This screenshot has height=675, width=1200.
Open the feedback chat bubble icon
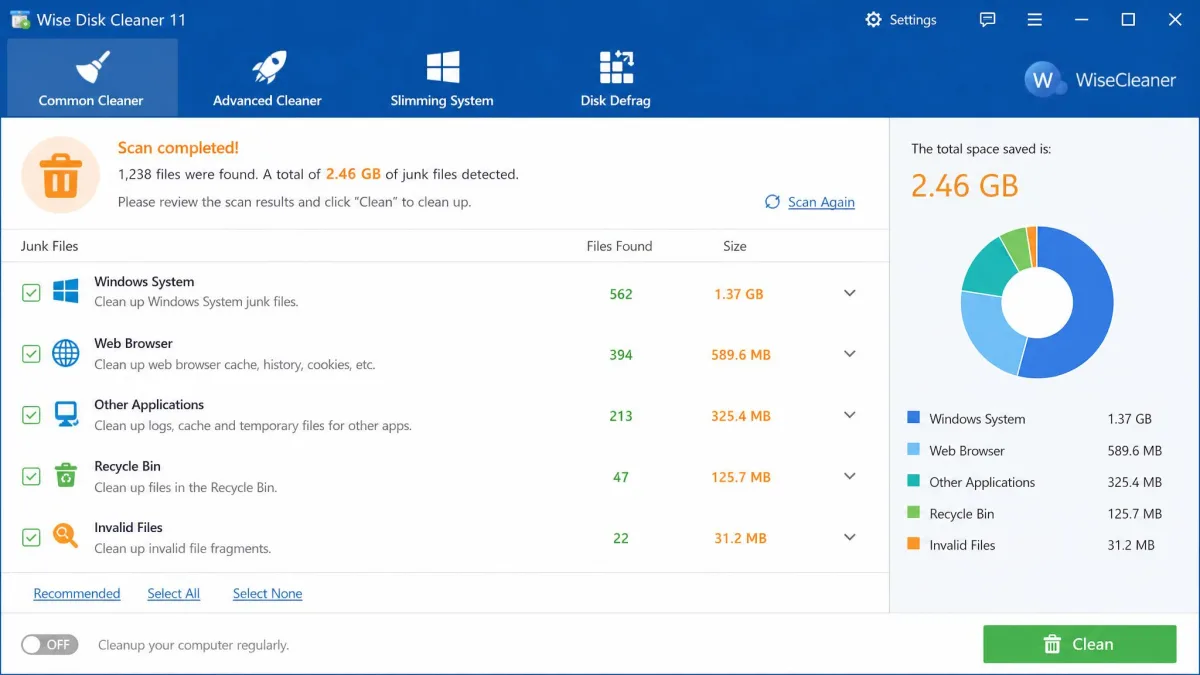coord(988,19)
